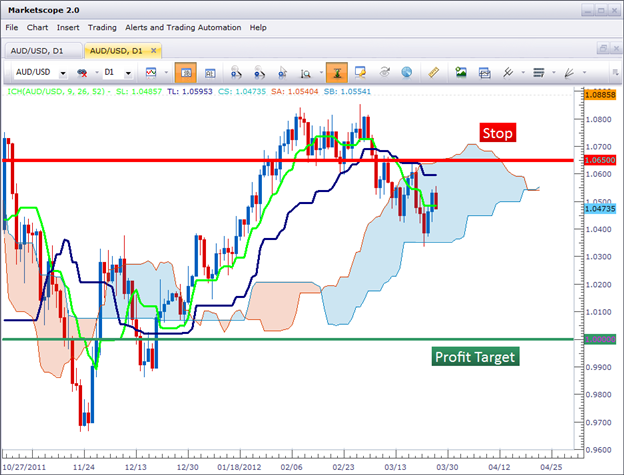Click the grayed eye-with-arrow icon
624x475 pixels.
384,72
